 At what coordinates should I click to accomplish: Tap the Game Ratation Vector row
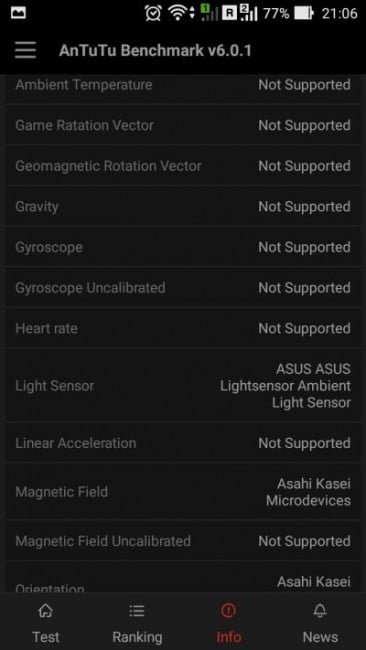click(183, 125)
